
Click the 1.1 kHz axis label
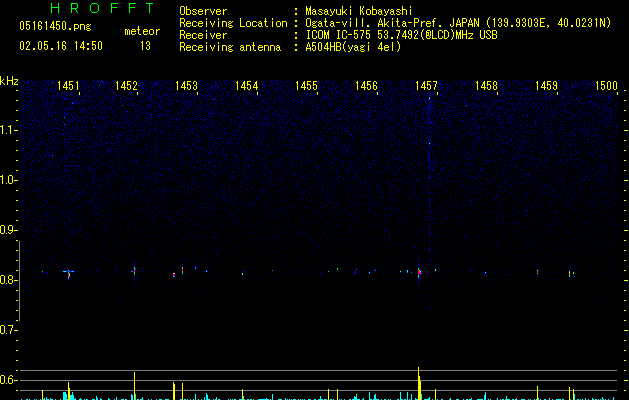(8, 130)
